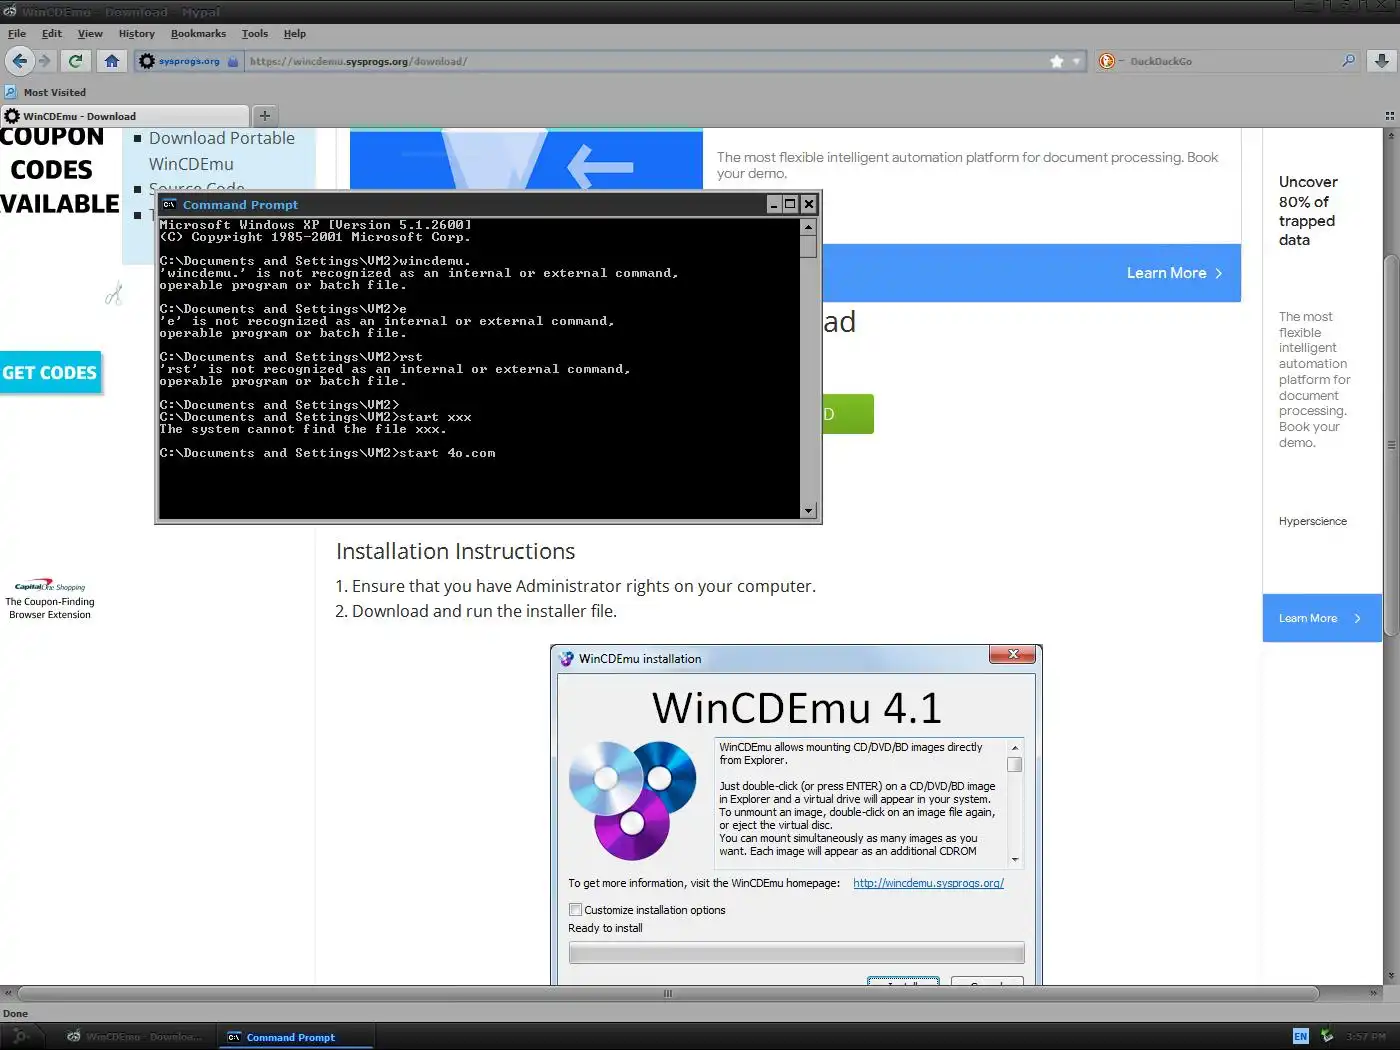Open the Bookmarks menu
The width and height of the screenshot is (1400, 1050).
[x=198, y=33]
